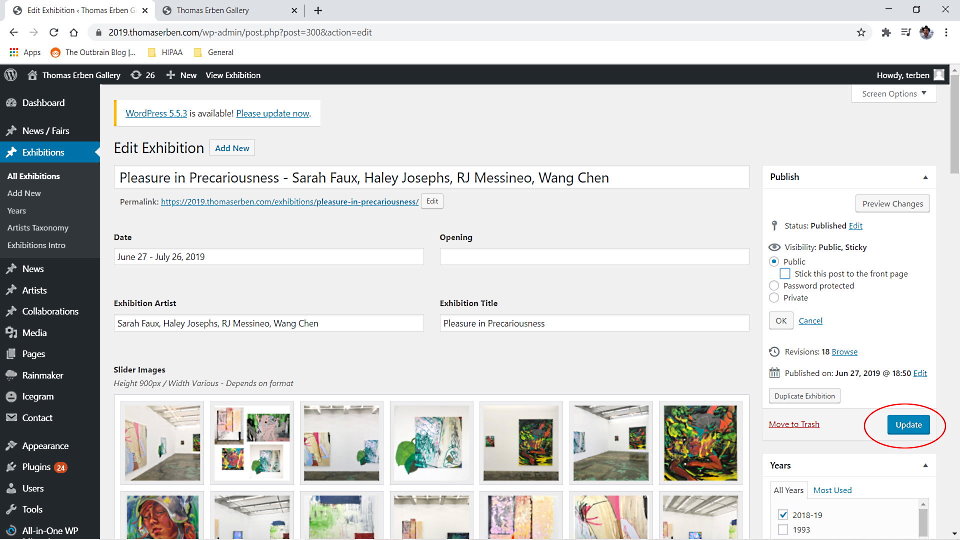Viewport: 960px width, 540px height.
Task: Click the View Exhibition admin bar item
Action: (233, 75)
